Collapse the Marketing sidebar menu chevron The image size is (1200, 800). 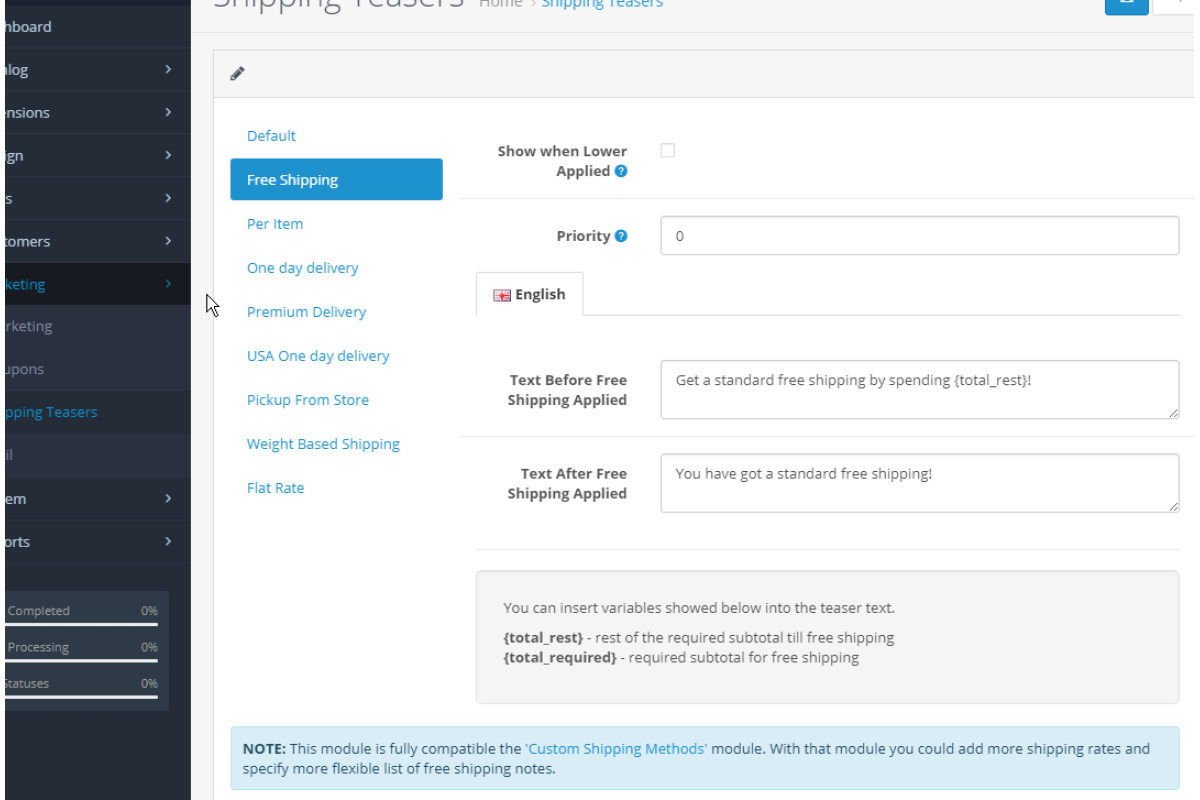(168, 284)
